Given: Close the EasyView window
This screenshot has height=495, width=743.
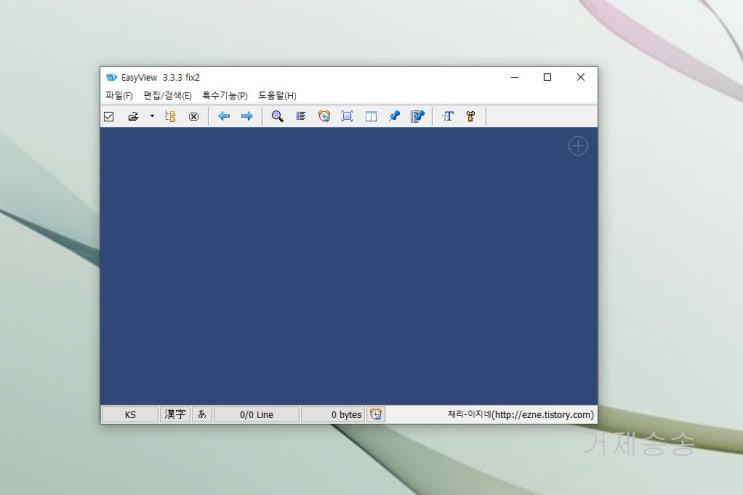Looking at the screenshot, I should click(x=580, y=77).
